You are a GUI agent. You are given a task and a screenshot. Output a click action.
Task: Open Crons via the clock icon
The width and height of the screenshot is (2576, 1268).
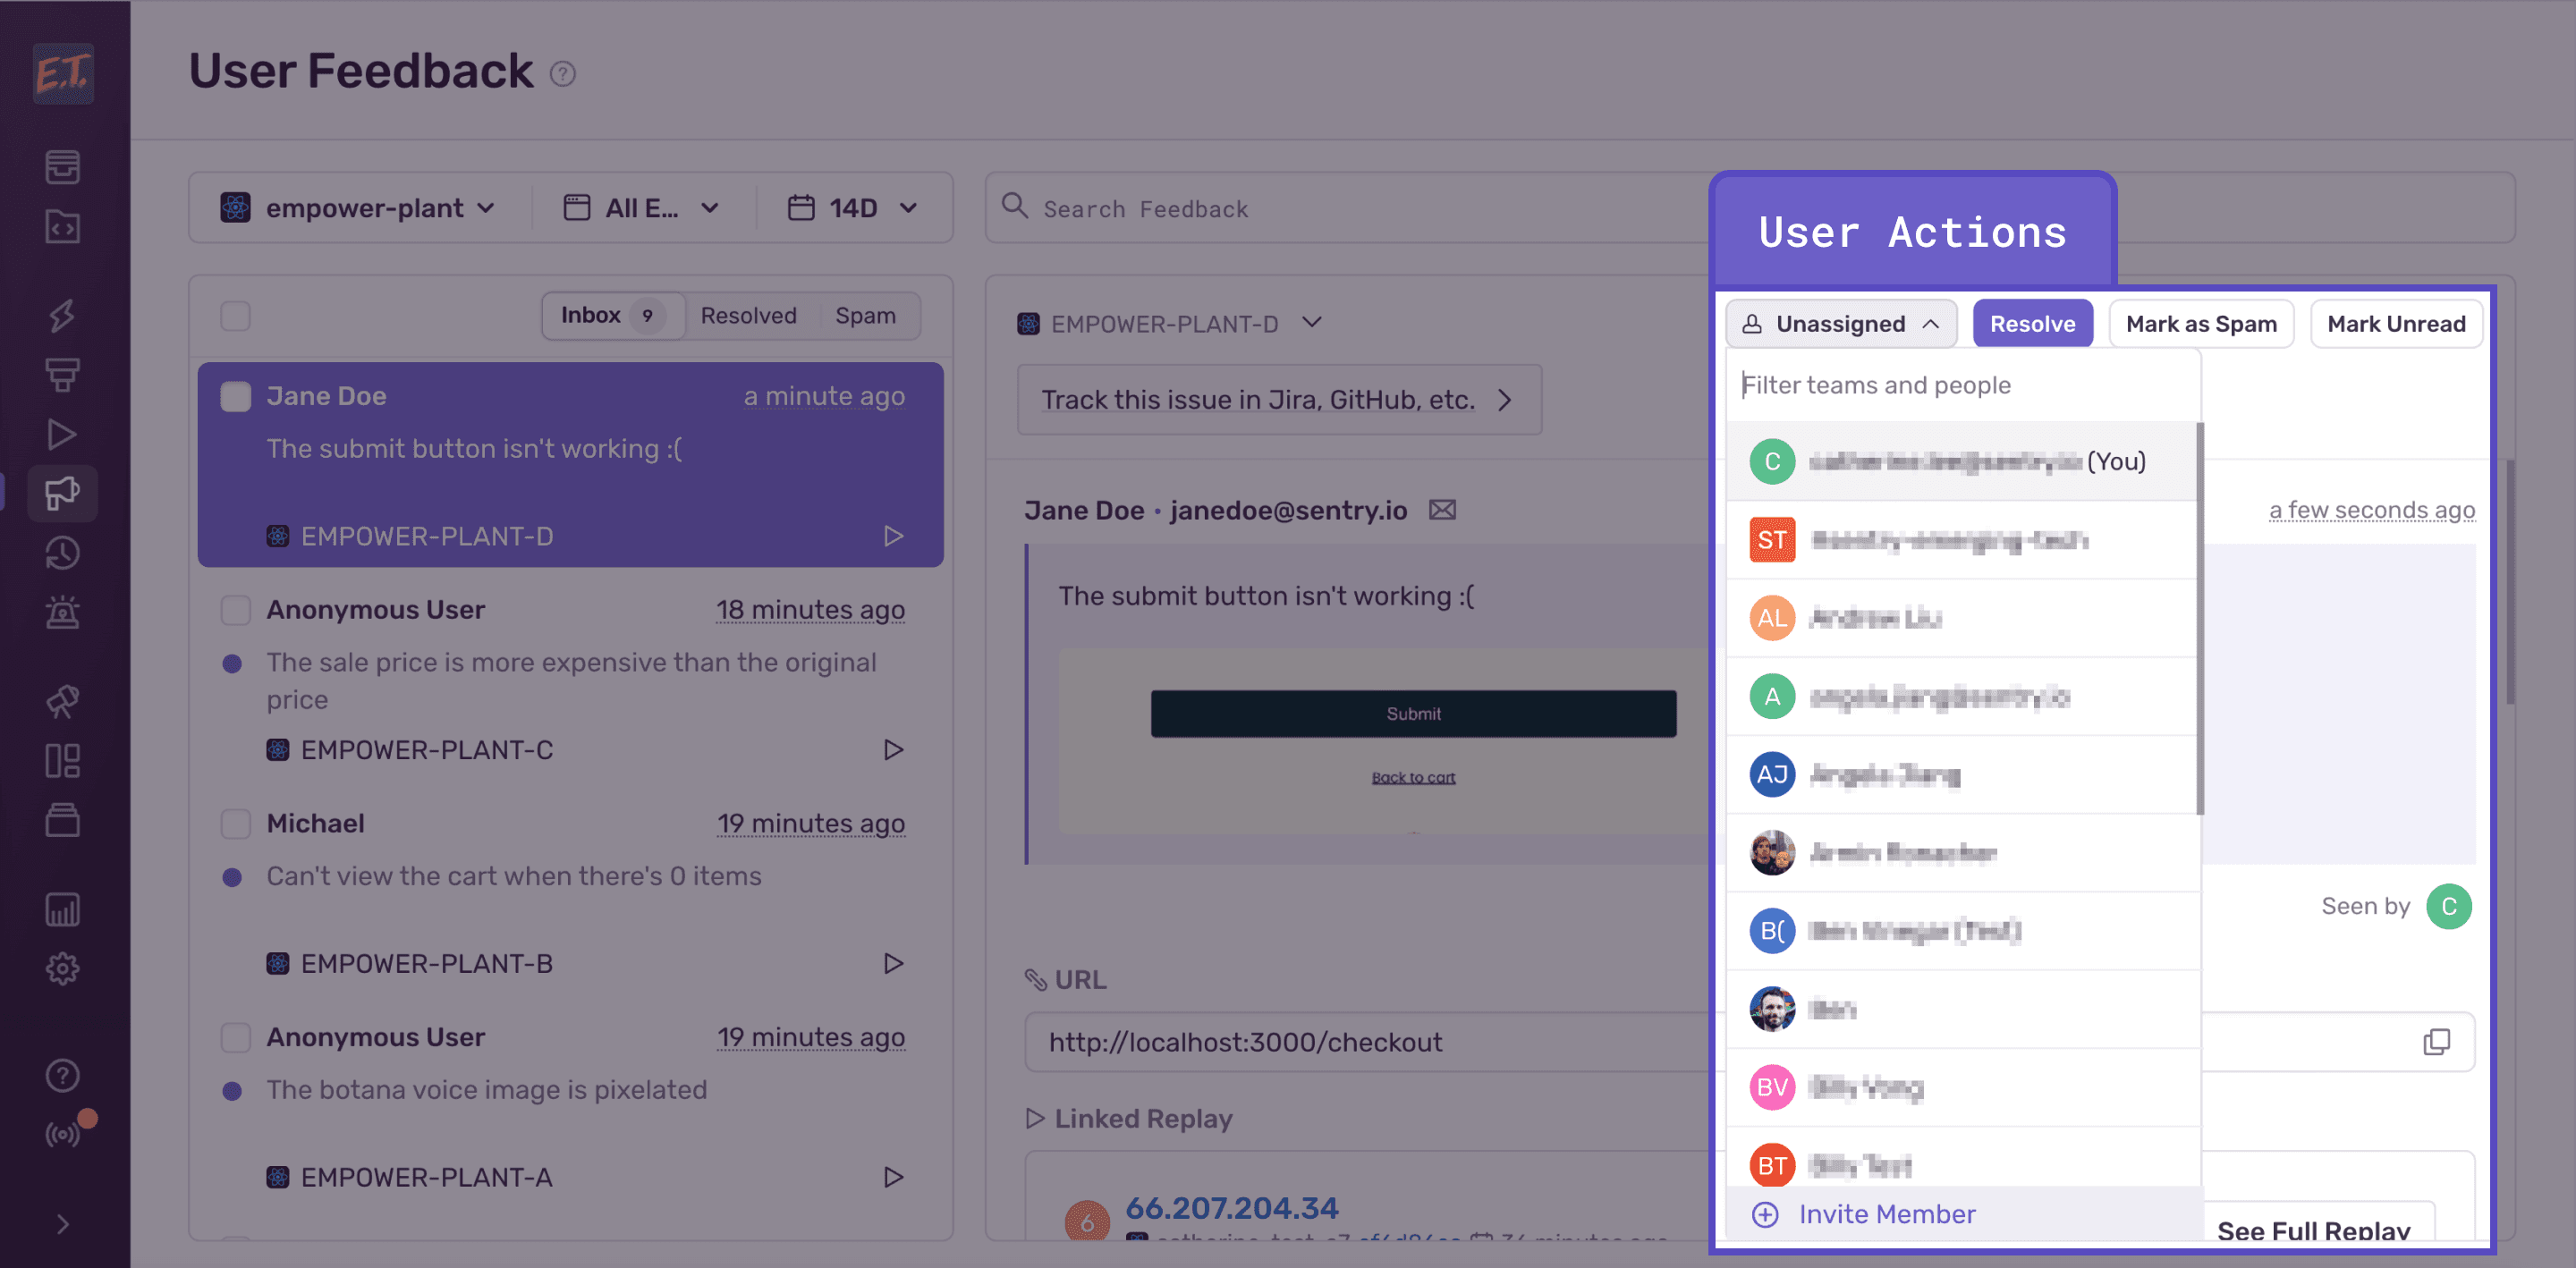(x=62, y=553)
